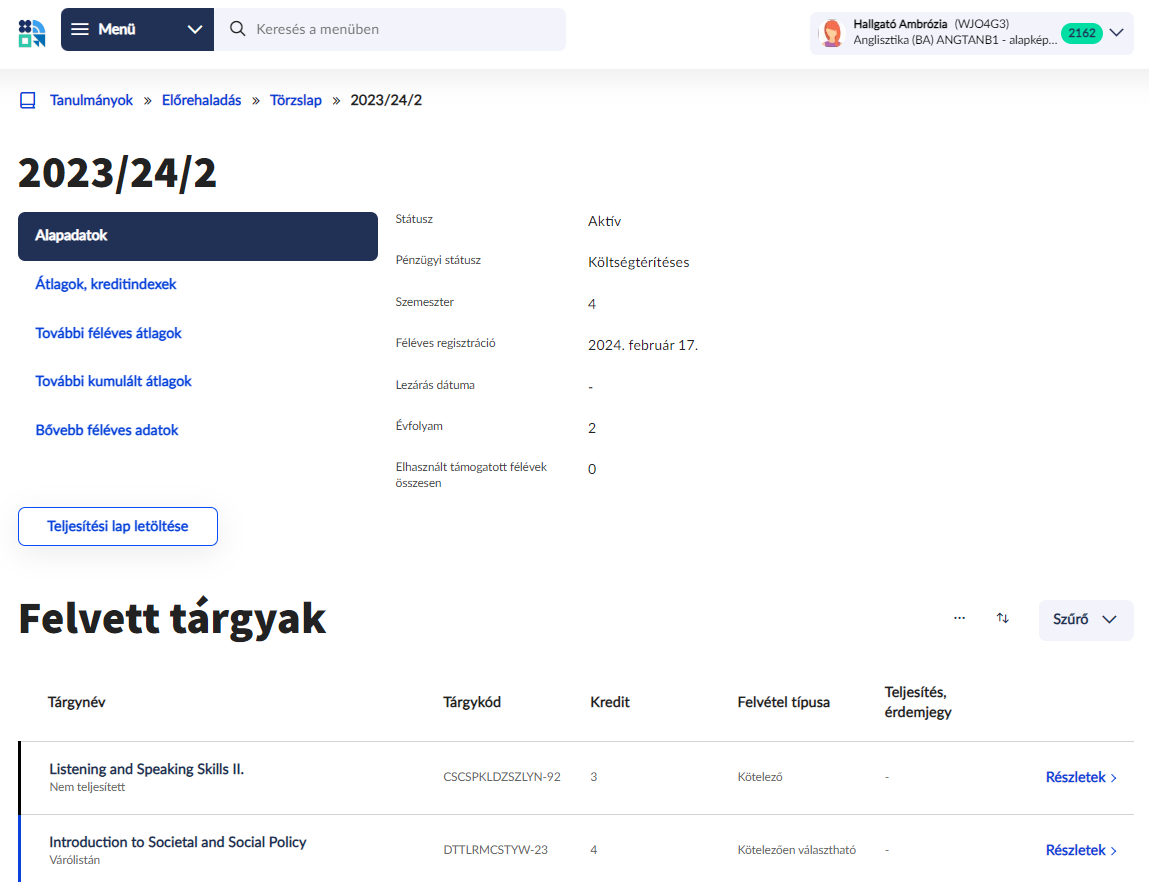Click the Neptun logo icon

pyautogui.click(x=32, y=33)
